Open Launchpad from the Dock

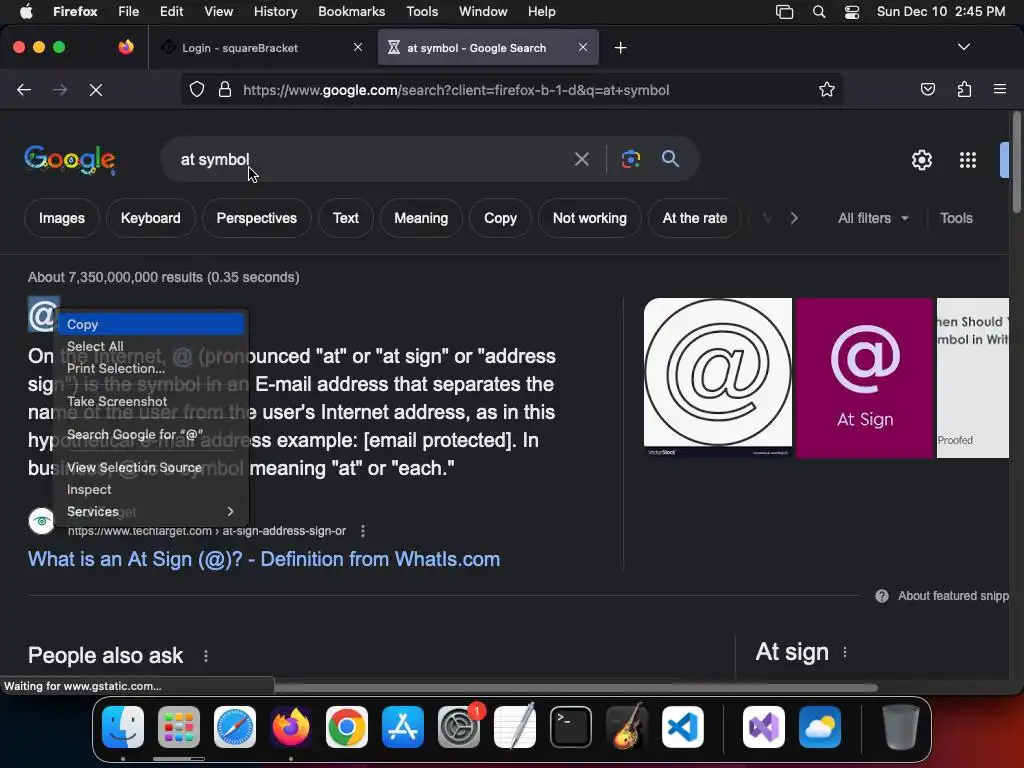click(x=179, y=727)
